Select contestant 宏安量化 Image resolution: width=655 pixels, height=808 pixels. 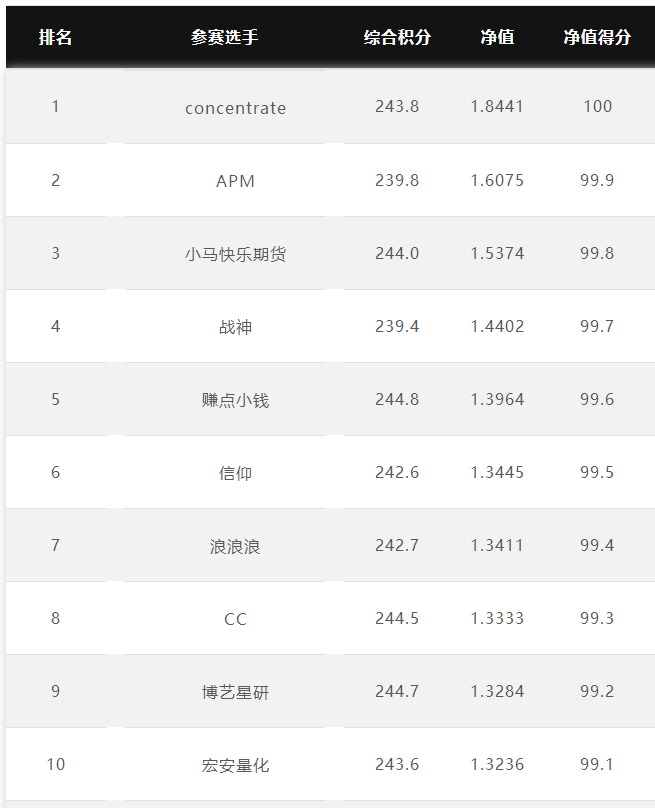coord(236,765)
